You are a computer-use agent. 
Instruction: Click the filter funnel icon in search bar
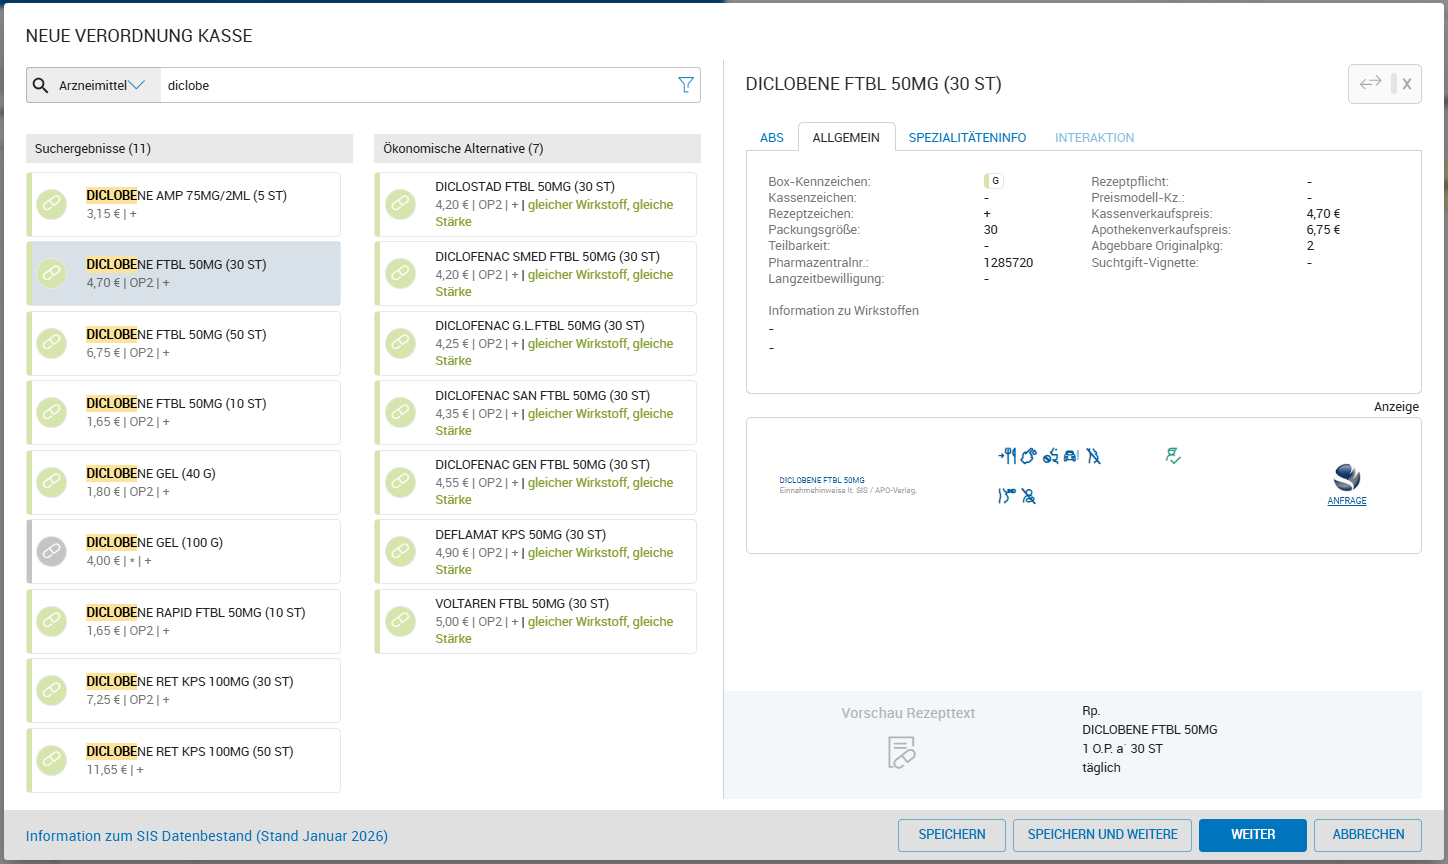686,85
